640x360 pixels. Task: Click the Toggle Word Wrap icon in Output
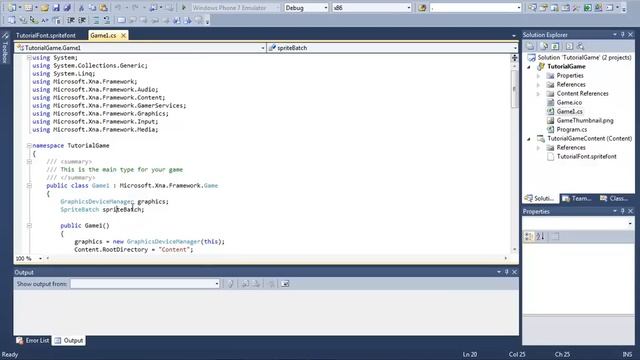pos(285,284)
